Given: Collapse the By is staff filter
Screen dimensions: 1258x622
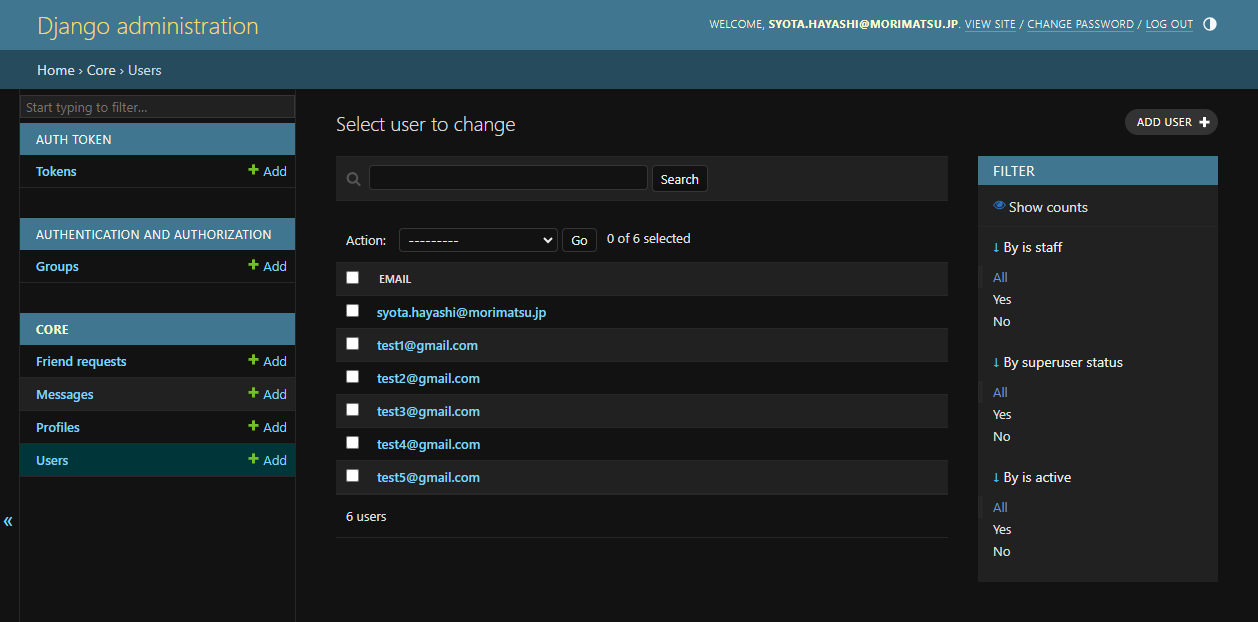Looking at the screenshot, I should click(x=1027, y=247).
